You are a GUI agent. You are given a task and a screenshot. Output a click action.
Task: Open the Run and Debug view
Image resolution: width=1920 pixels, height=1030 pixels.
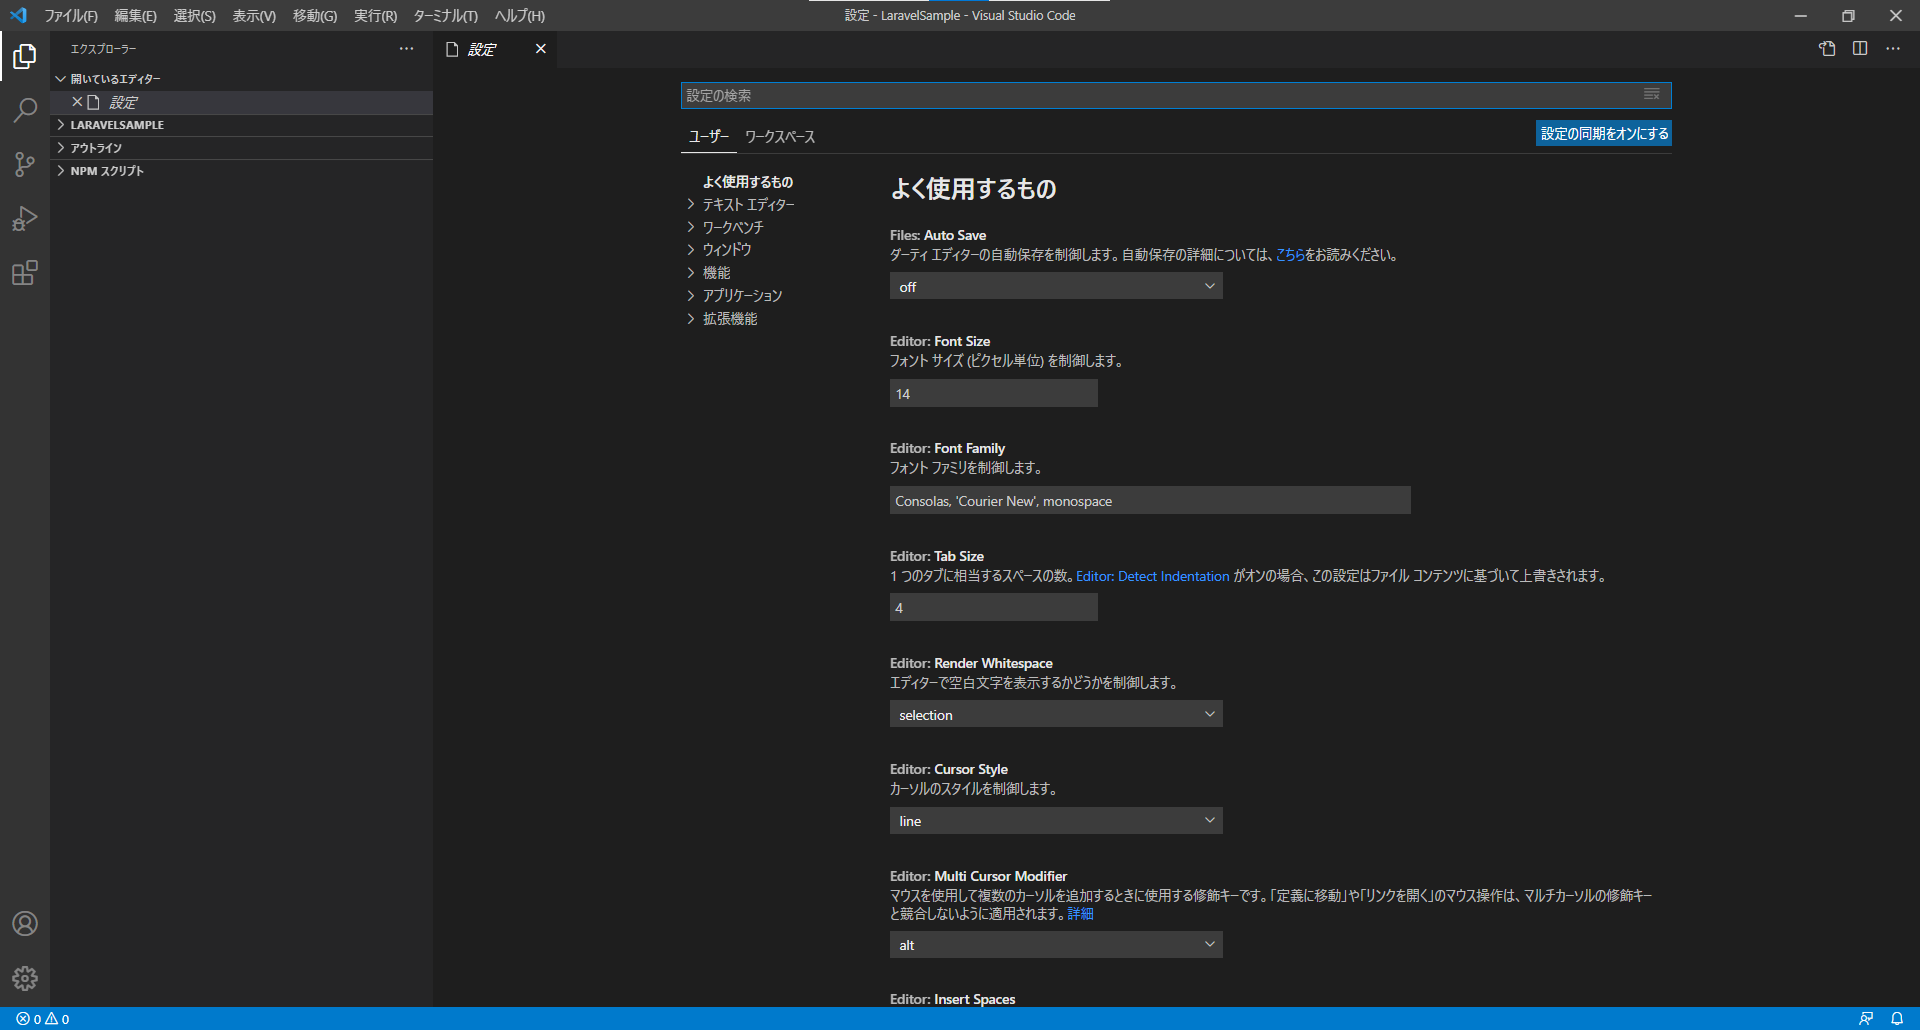tap(25, 218)
